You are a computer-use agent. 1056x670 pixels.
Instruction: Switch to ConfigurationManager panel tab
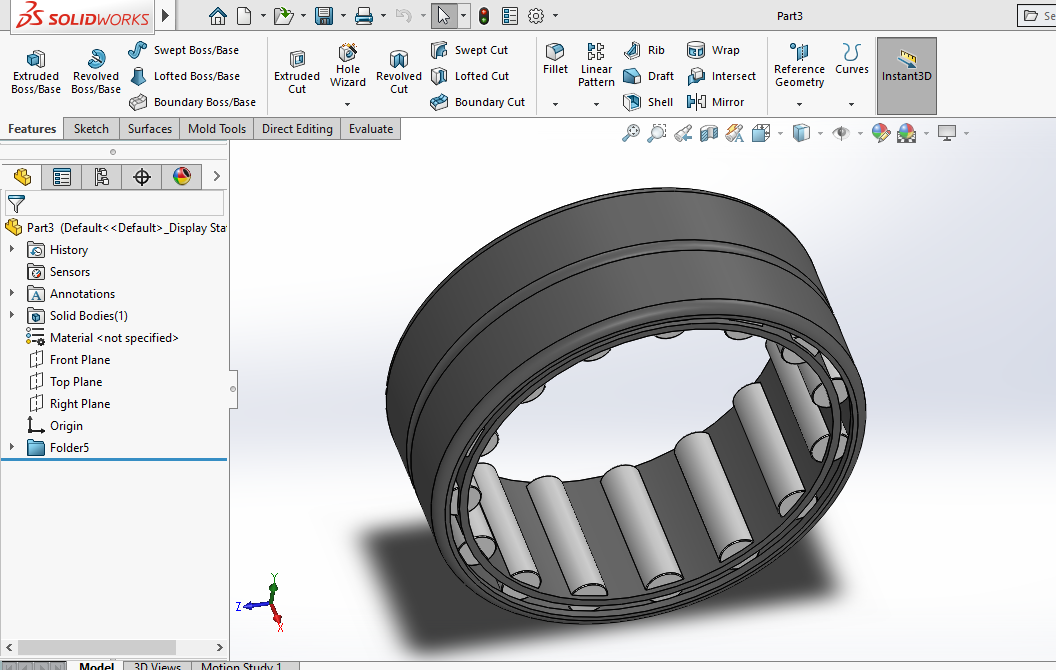[101, 177]
